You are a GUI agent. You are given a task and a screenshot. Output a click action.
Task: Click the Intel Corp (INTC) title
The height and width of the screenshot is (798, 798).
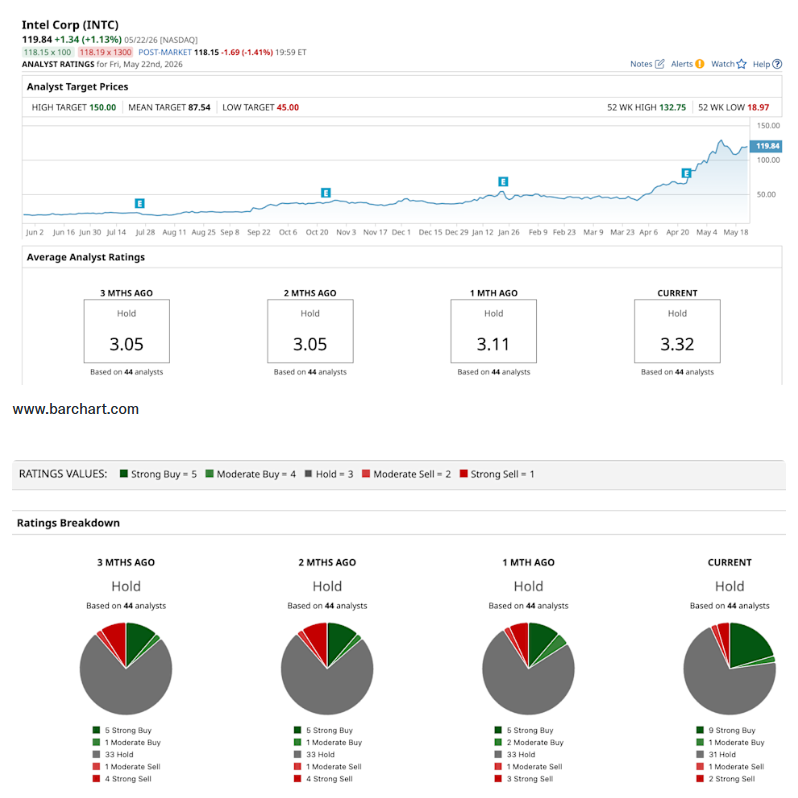point(70,25)
